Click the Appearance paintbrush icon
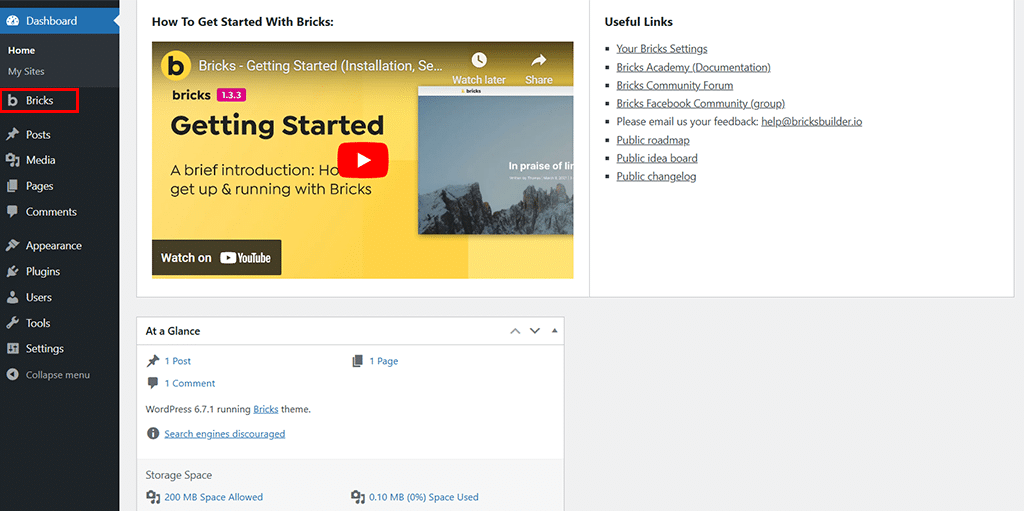The height and width of the screenshot is (511, 1024). (12, 246)
